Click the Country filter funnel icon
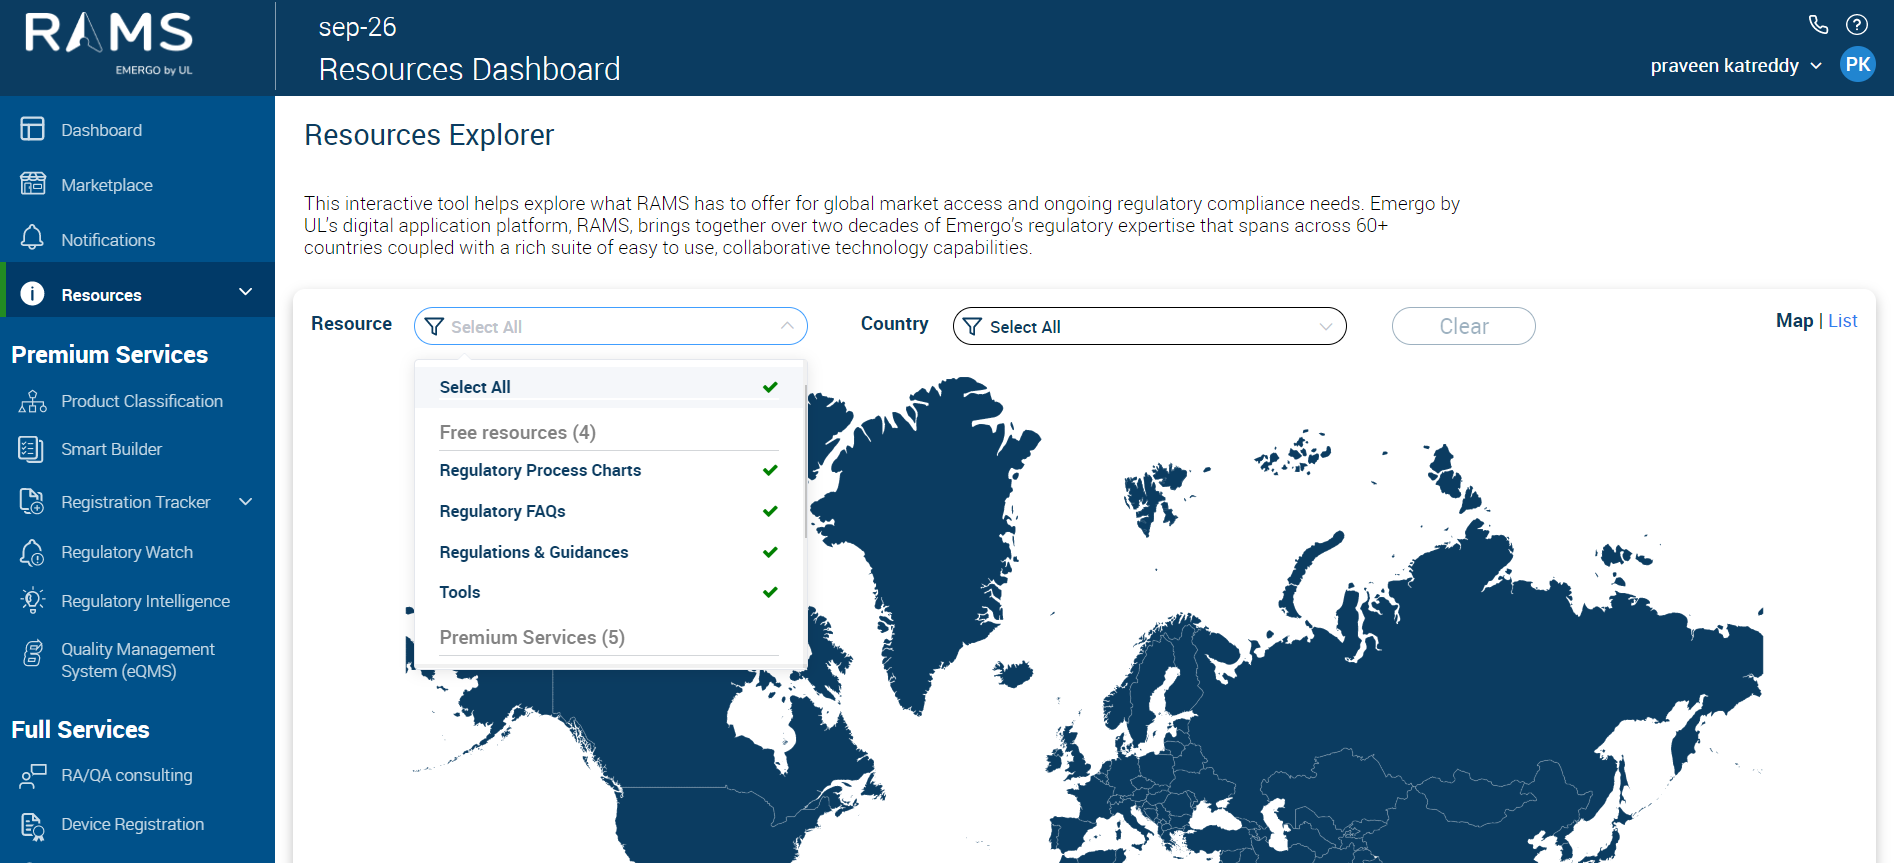This screenshot has width=1894, height=863. coord(972,327)
